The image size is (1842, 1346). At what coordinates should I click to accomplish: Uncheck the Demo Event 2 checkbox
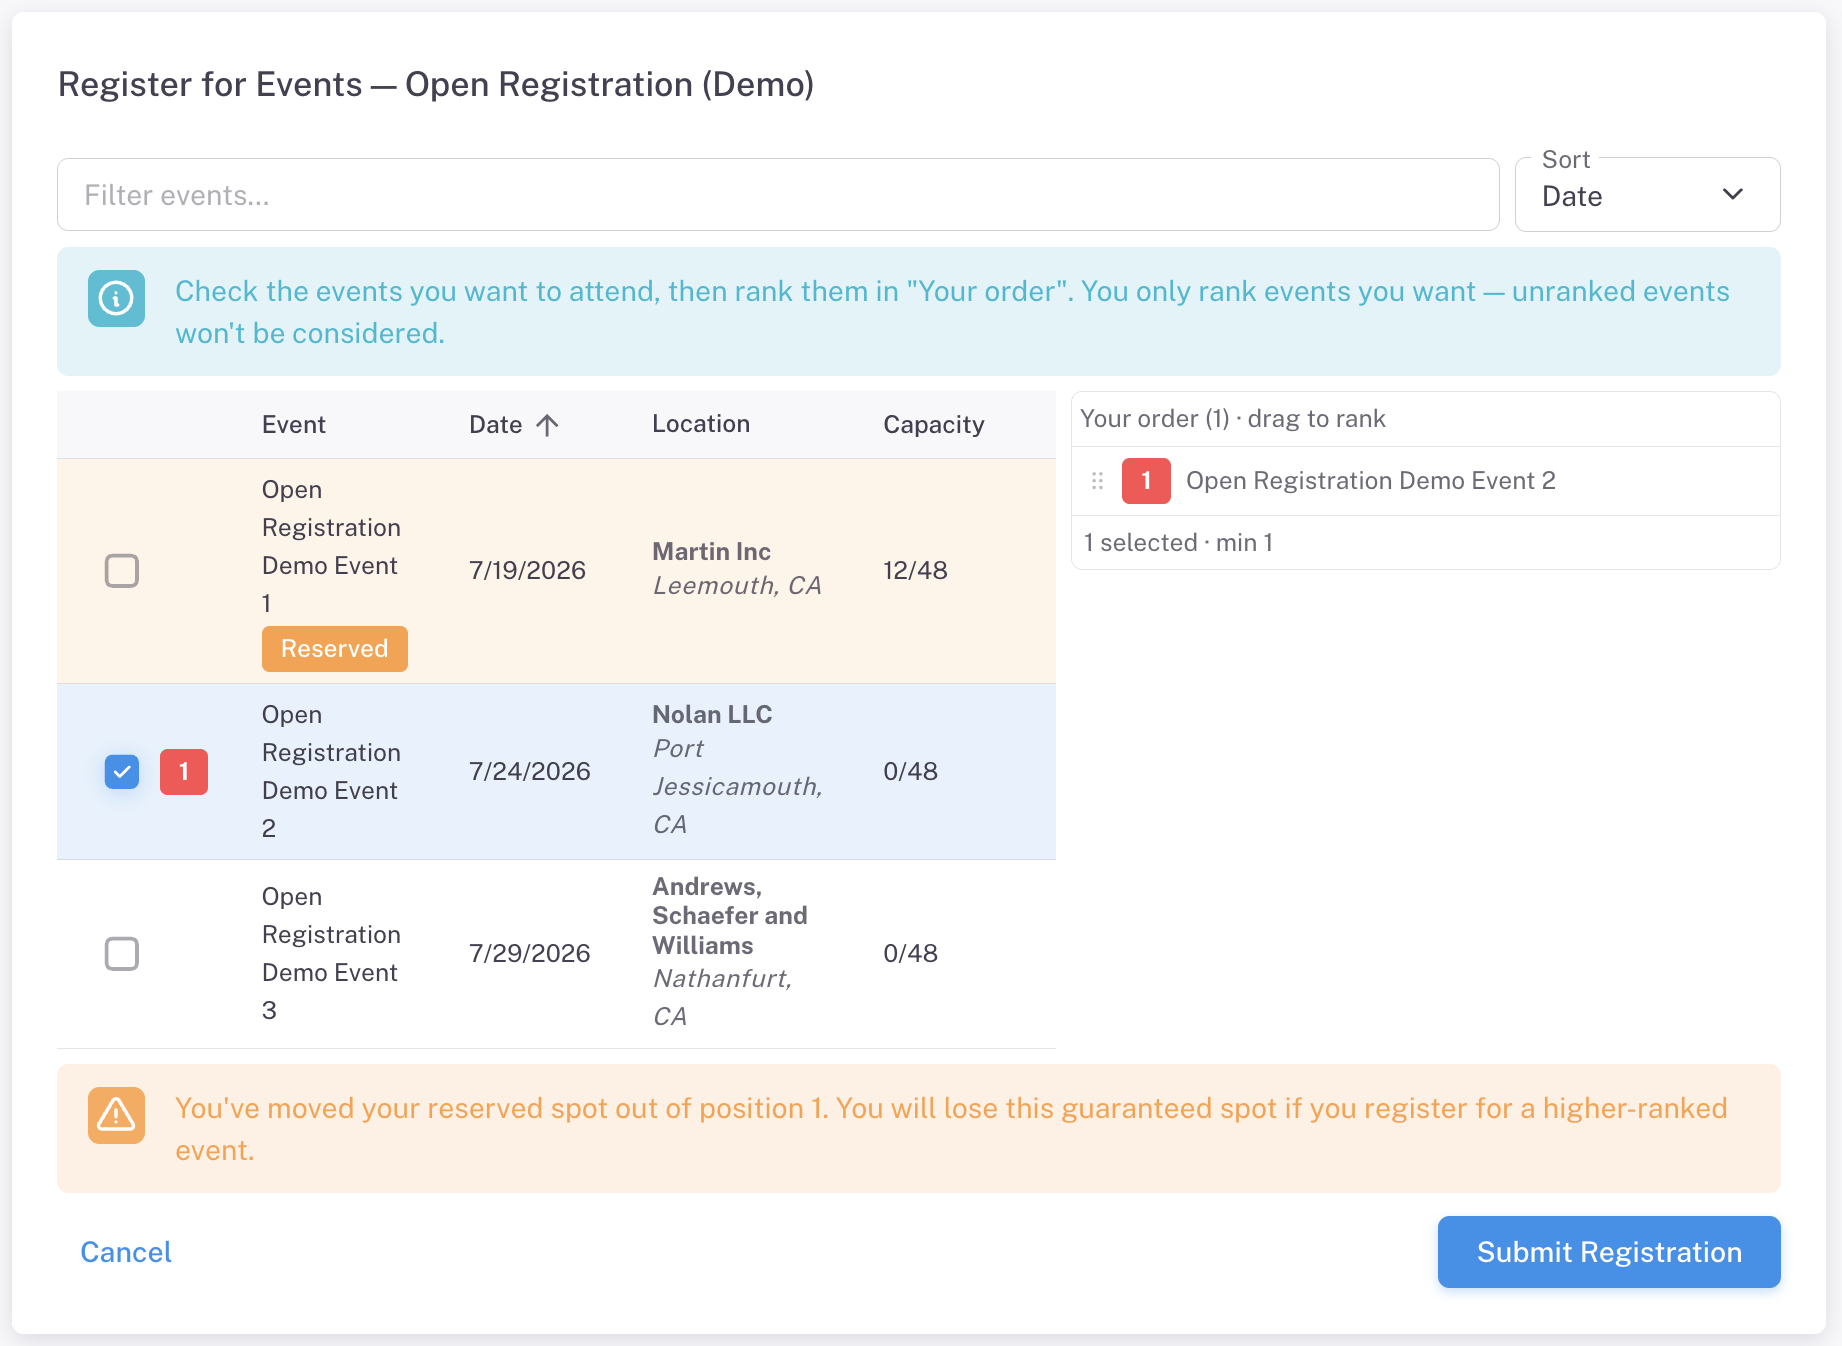[x=122, y=772]
